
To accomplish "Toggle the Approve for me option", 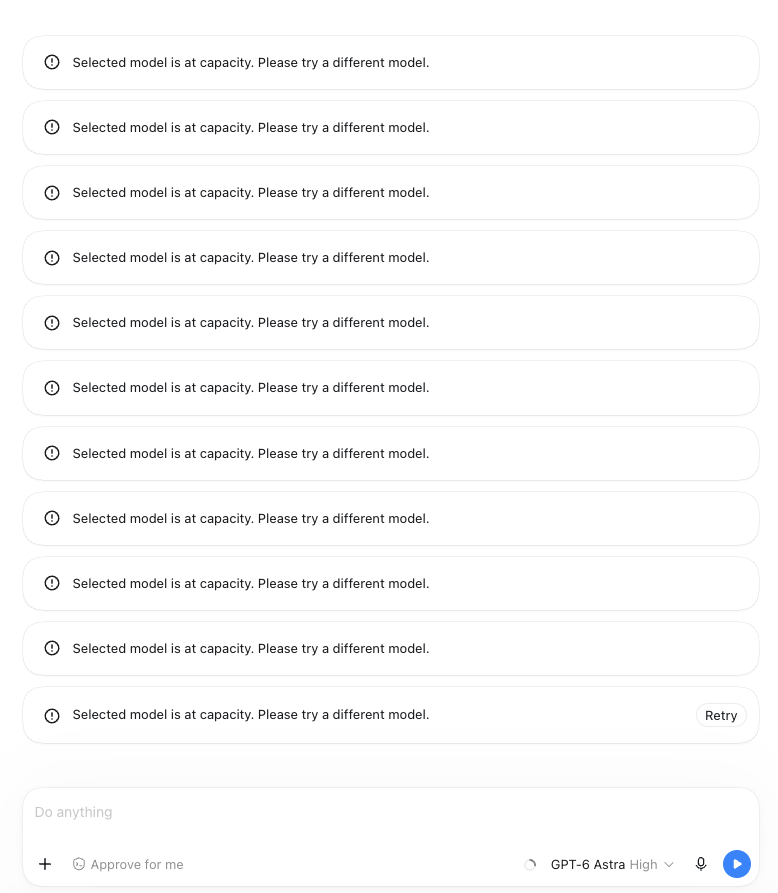I will (x=128, y=865).
